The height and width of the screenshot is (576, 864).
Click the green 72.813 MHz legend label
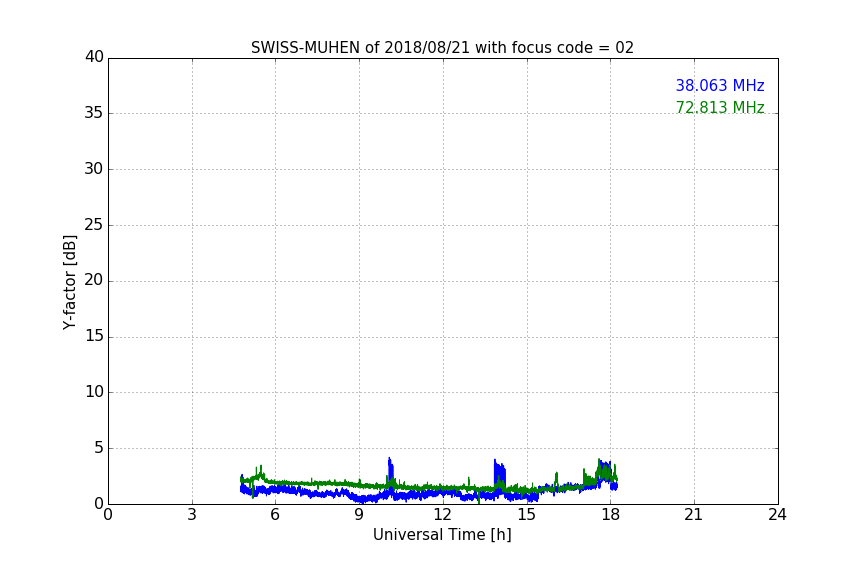click(x=720, y=107)
